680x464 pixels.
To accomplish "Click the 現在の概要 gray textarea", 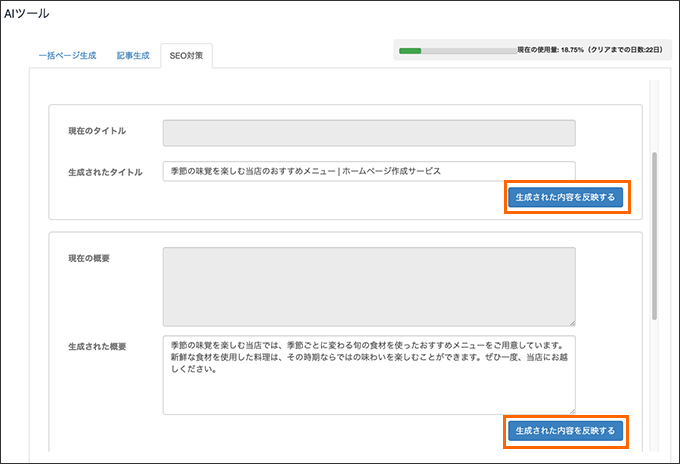I will pyautogui.click(x=369, y=287).
